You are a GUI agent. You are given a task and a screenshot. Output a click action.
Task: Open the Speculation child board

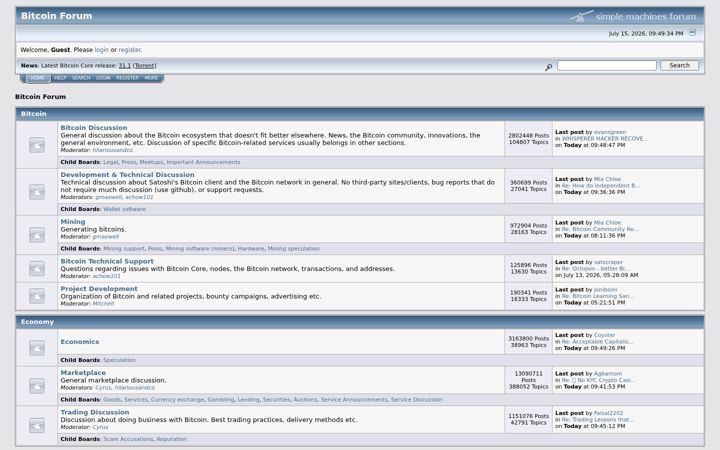tap(119, 360)
